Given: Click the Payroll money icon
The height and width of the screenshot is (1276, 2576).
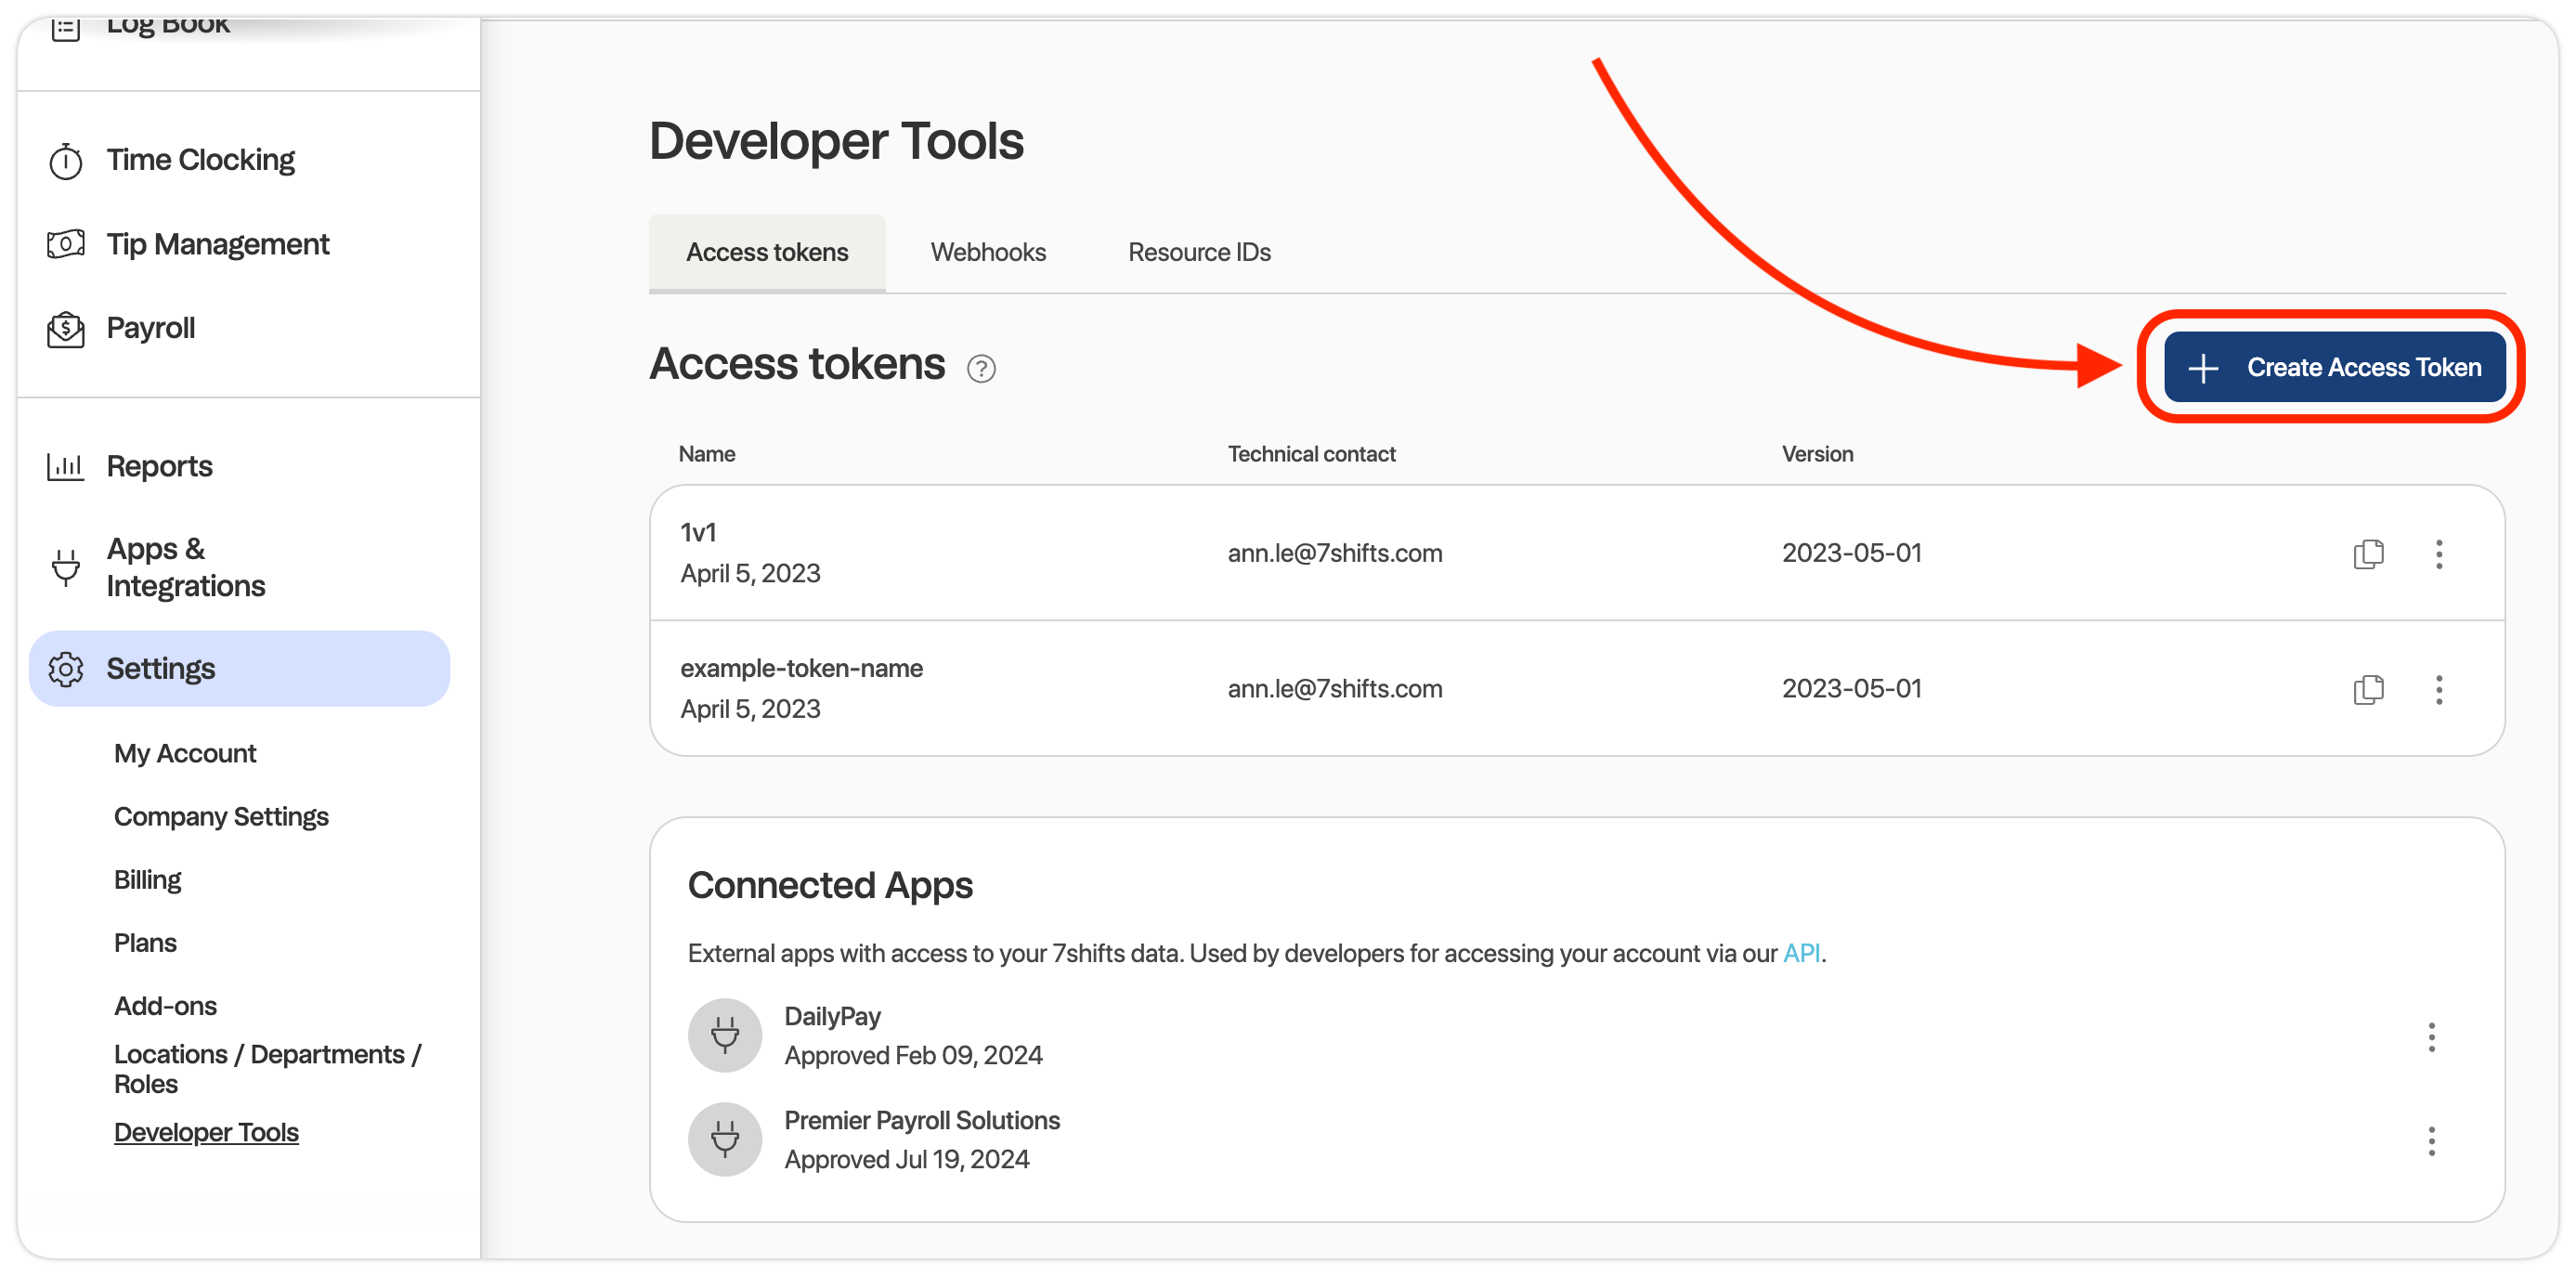Looking at the screenshot, I should pos(66,328).
